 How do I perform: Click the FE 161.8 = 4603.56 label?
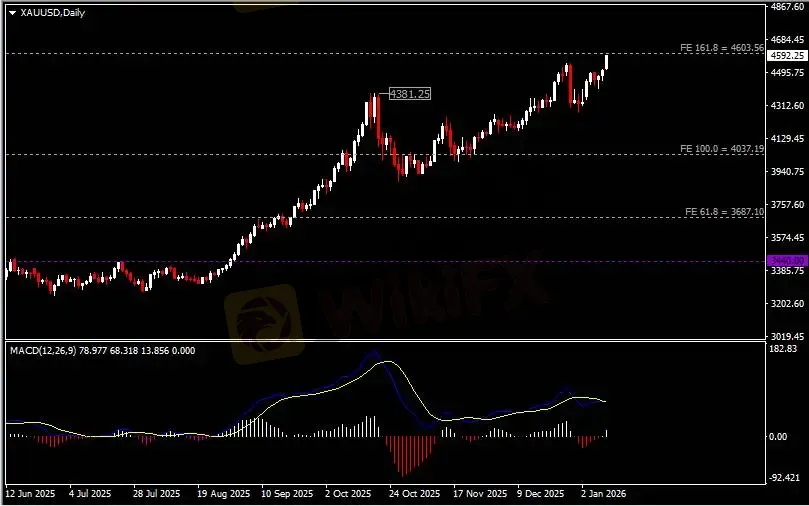(x=721, y=47)
